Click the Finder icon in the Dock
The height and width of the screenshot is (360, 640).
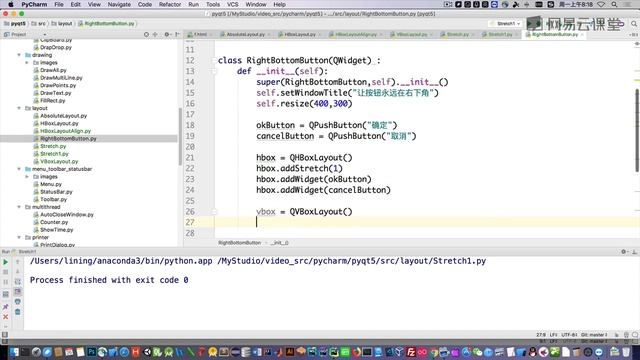[14, 352]
